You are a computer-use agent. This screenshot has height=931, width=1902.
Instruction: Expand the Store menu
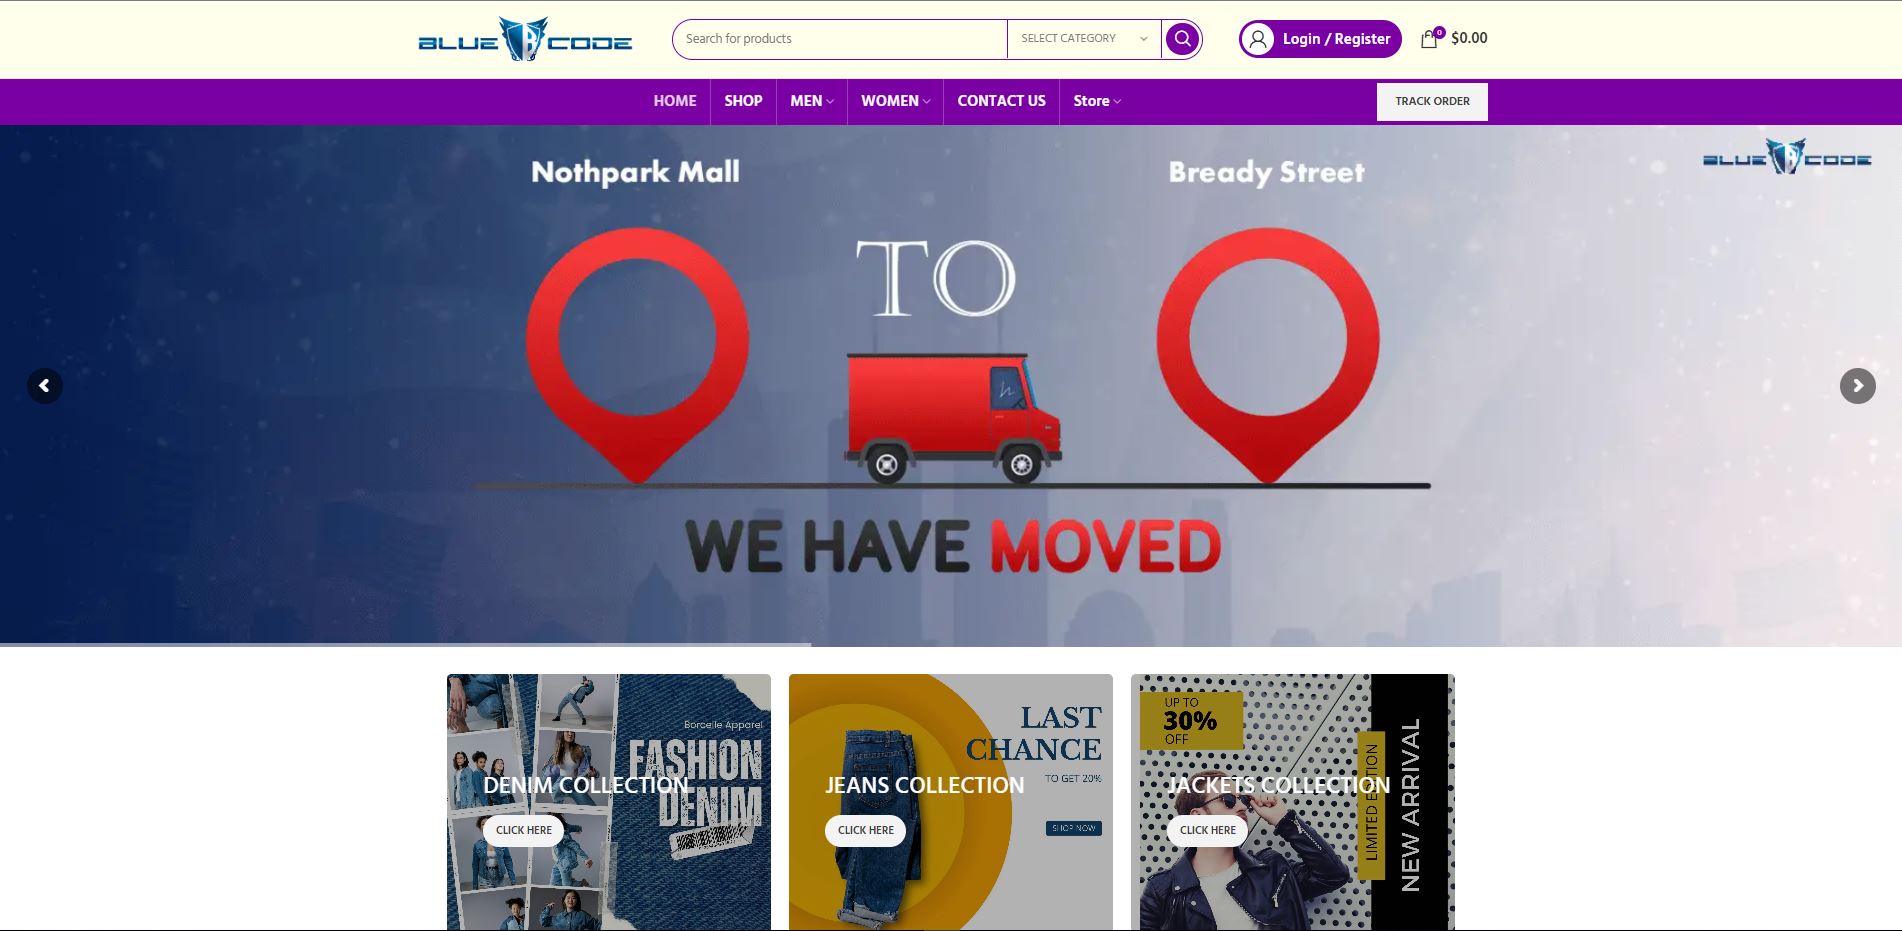click(x=1097, y=101)
